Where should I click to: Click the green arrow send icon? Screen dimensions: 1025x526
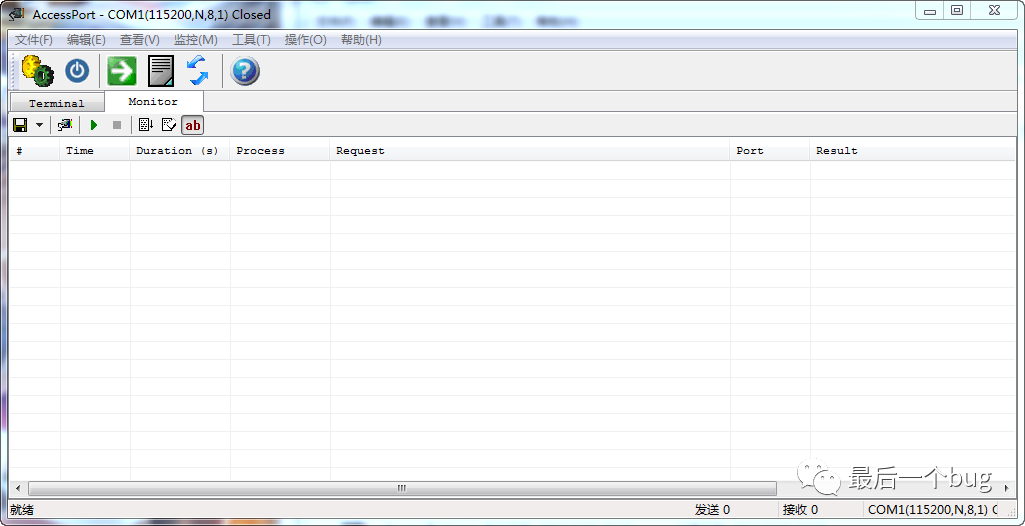122,71
